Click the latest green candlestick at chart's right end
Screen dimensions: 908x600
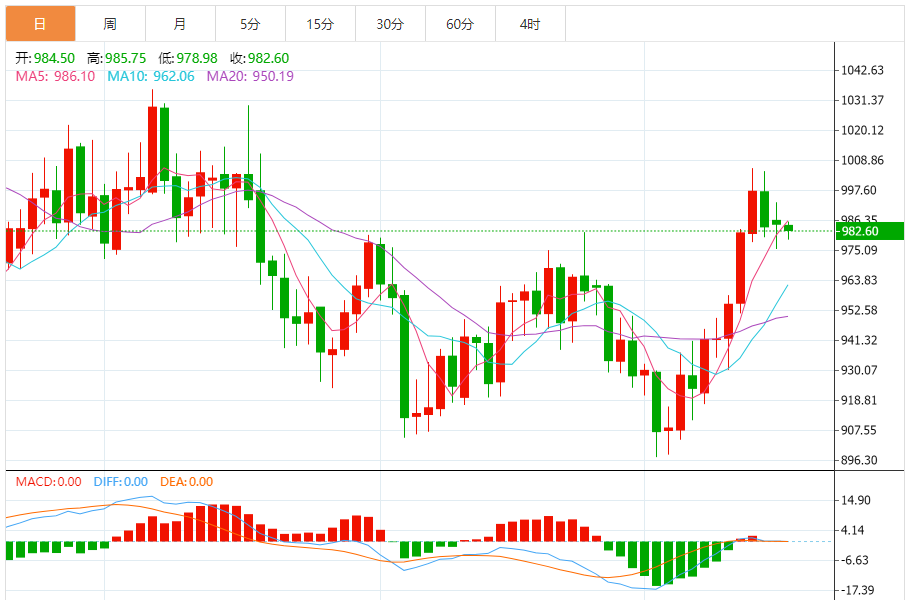click(x=788, y=229)
